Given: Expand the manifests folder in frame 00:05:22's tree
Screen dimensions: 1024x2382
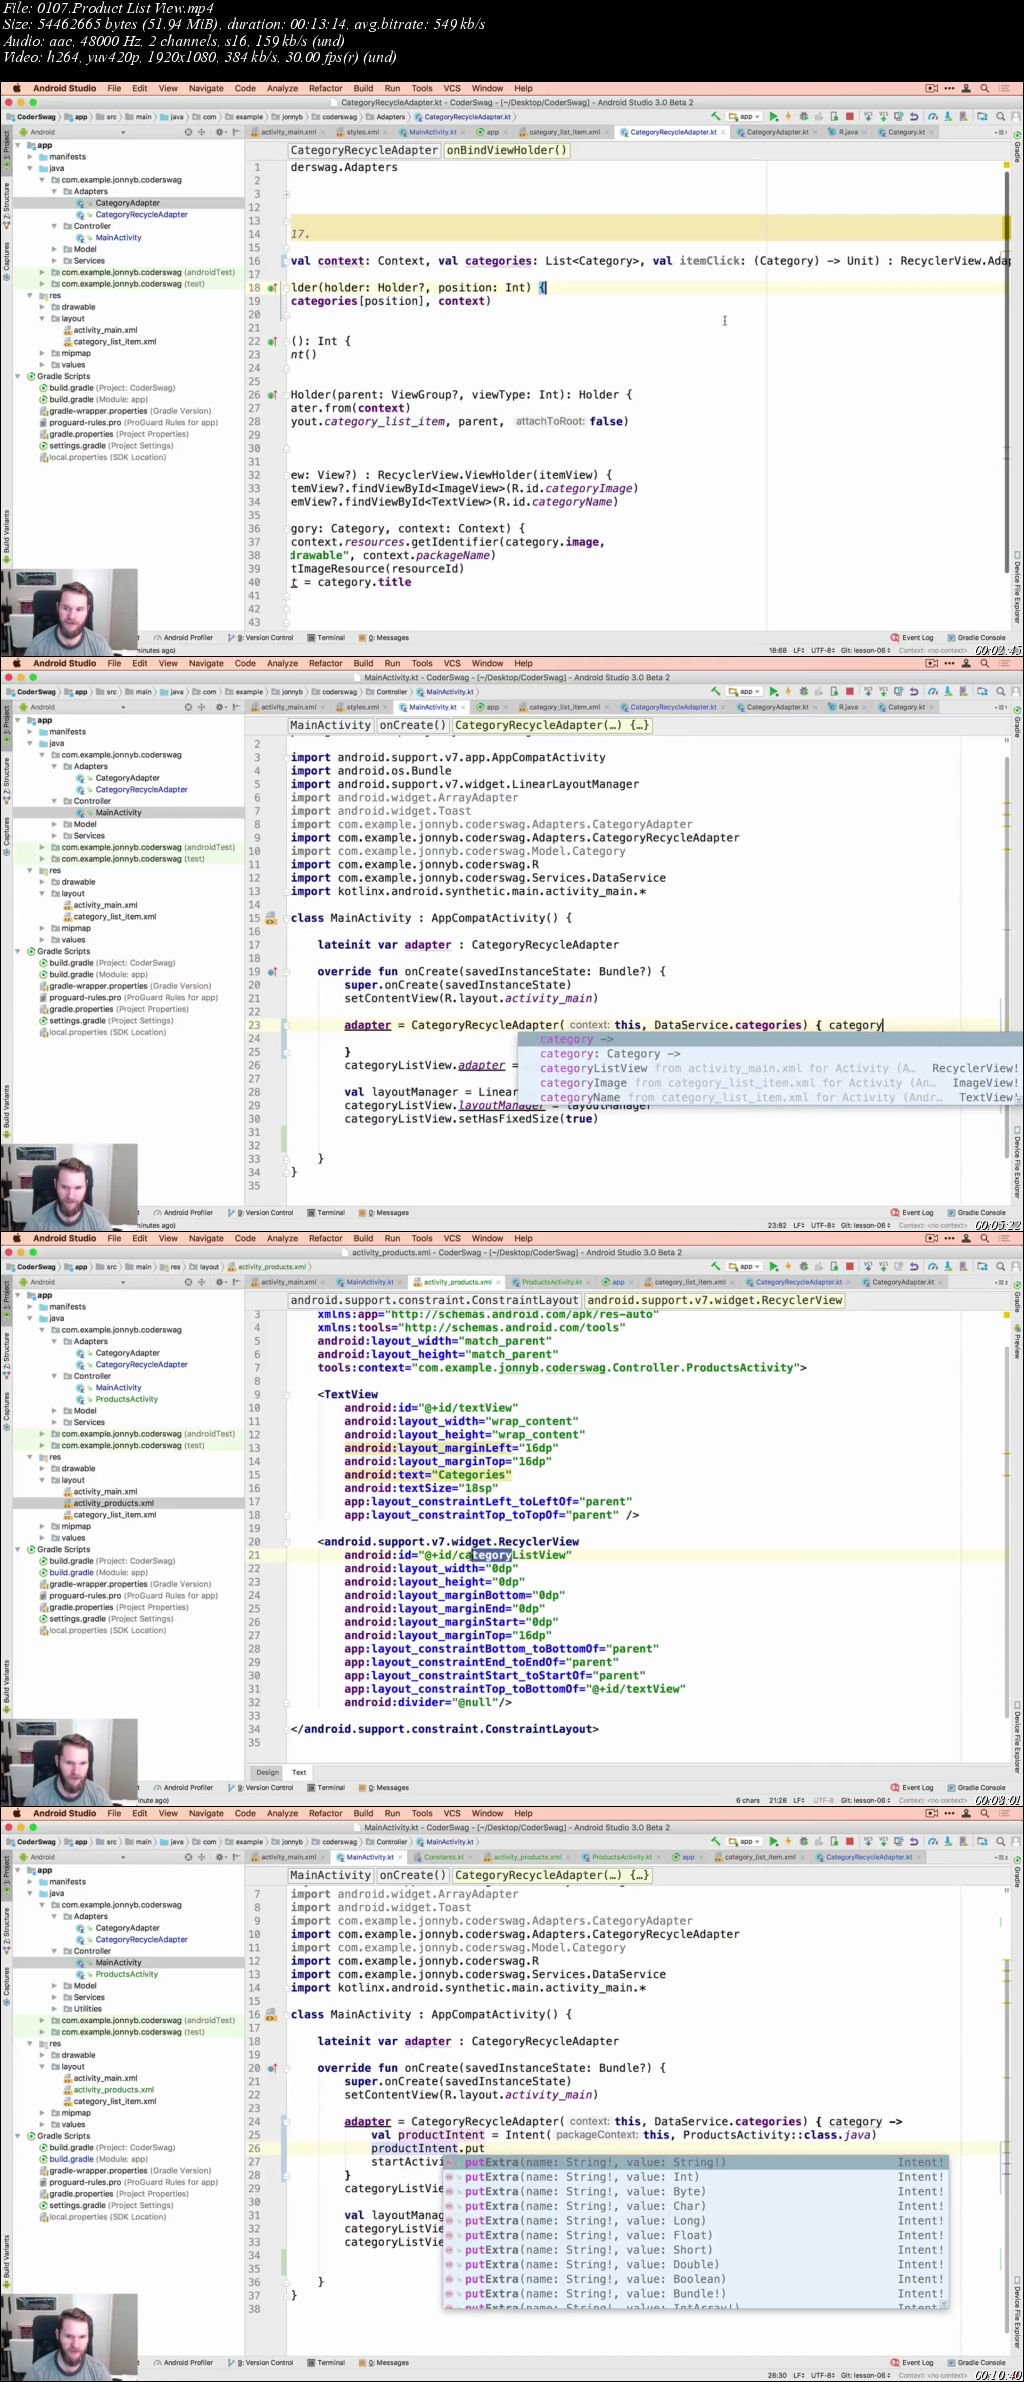Looking at the screenshot, I should (31, 732).
